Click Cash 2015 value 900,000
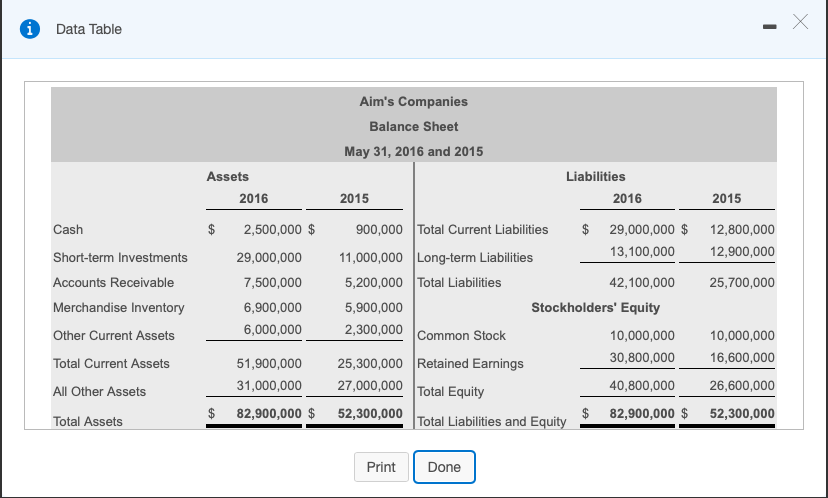 point(379,230)
